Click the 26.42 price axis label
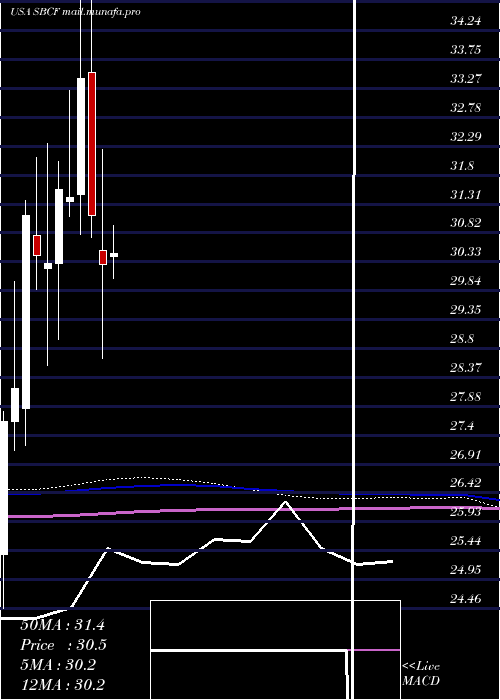Viewport: 500px width, 700px height. click(466, 483)
